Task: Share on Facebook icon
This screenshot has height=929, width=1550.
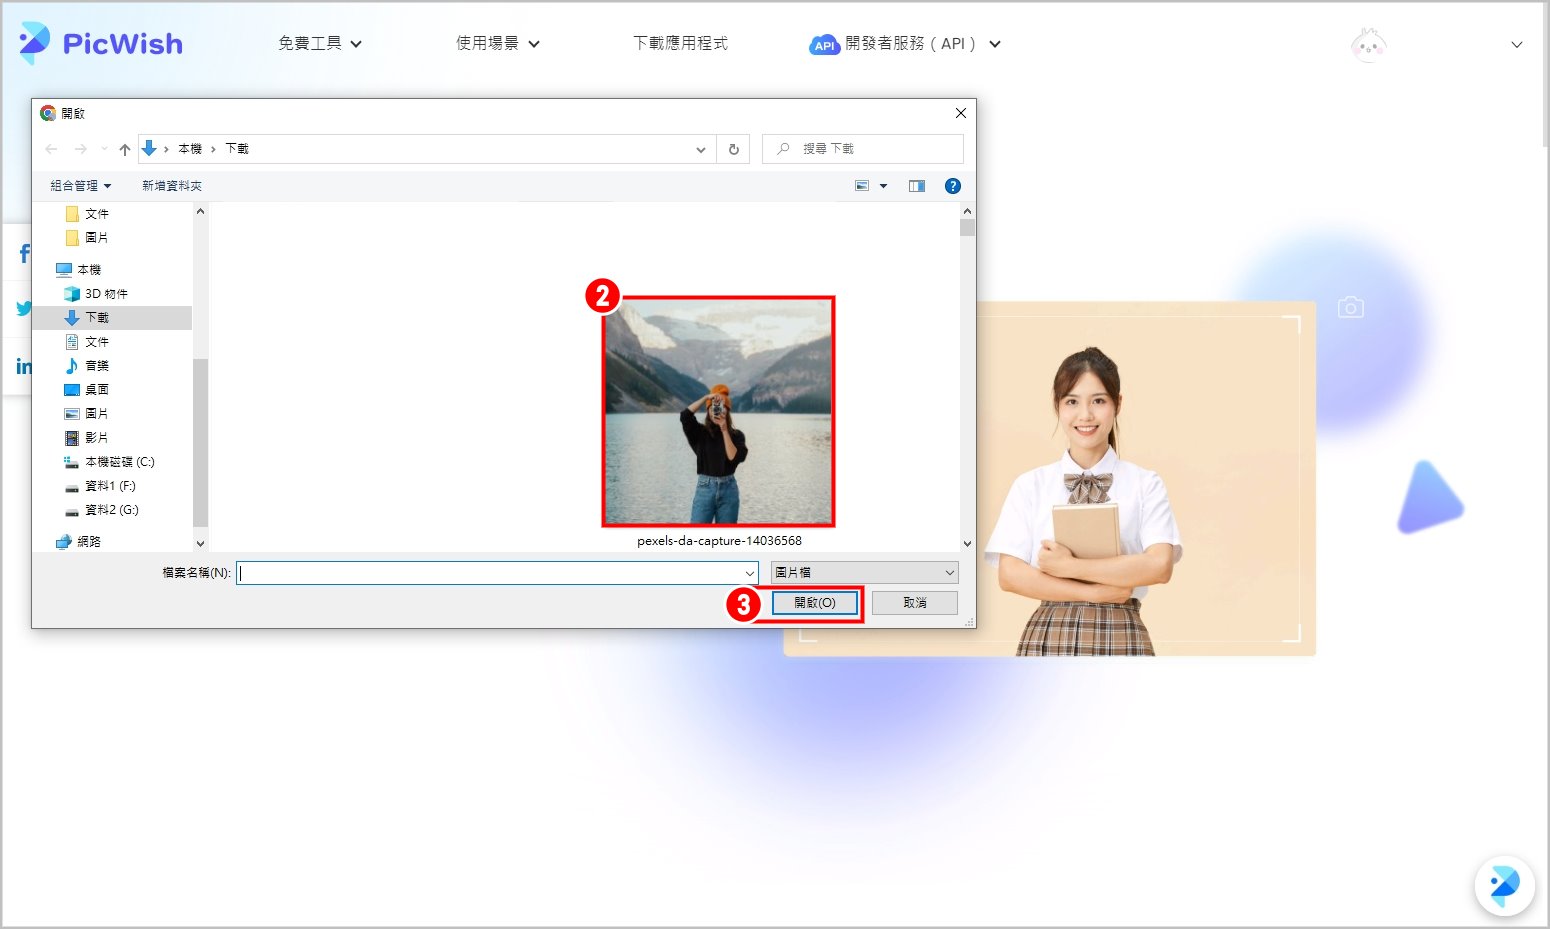Action: point(24,254)
